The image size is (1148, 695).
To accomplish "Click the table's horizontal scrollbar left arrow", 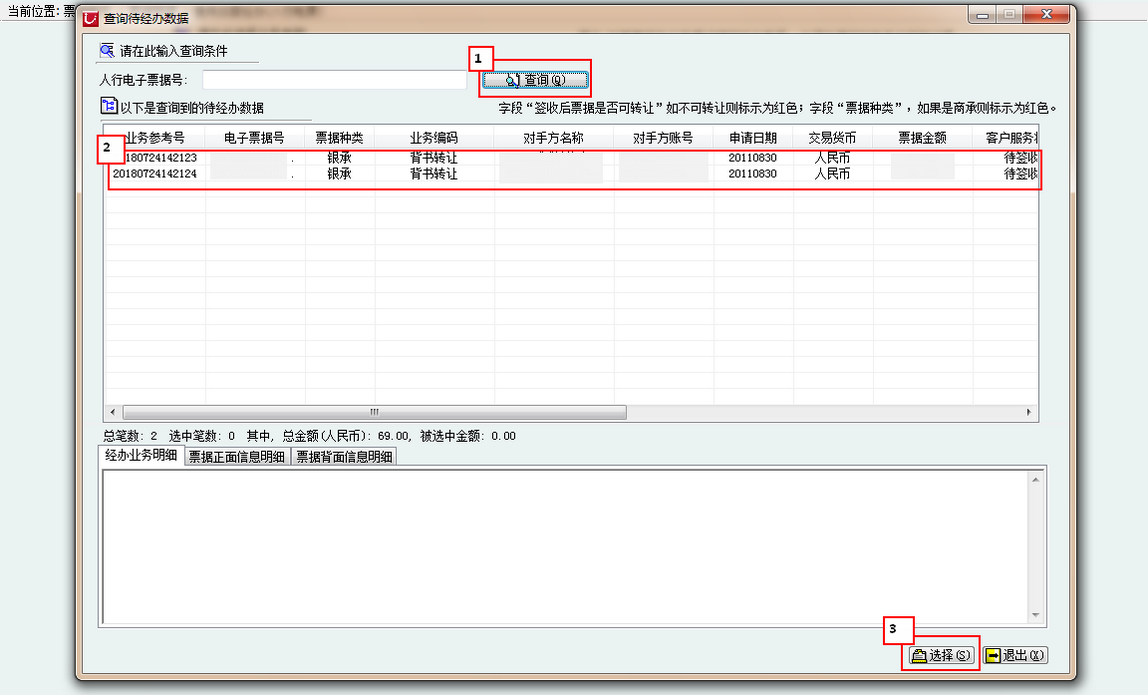I will pos(112,412).
